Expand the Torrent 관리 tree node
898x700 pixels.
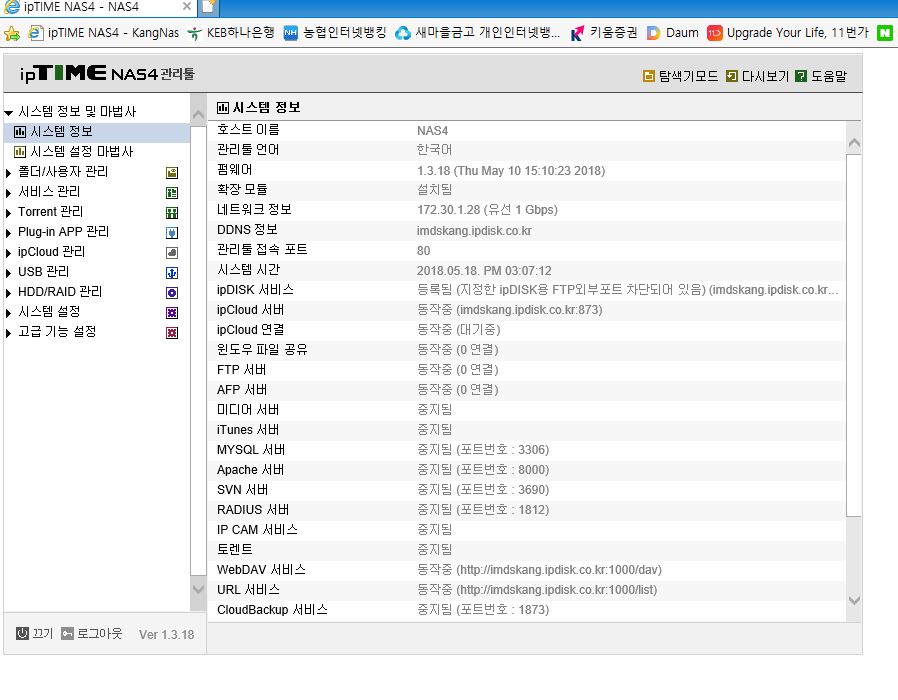click(9, 213)
